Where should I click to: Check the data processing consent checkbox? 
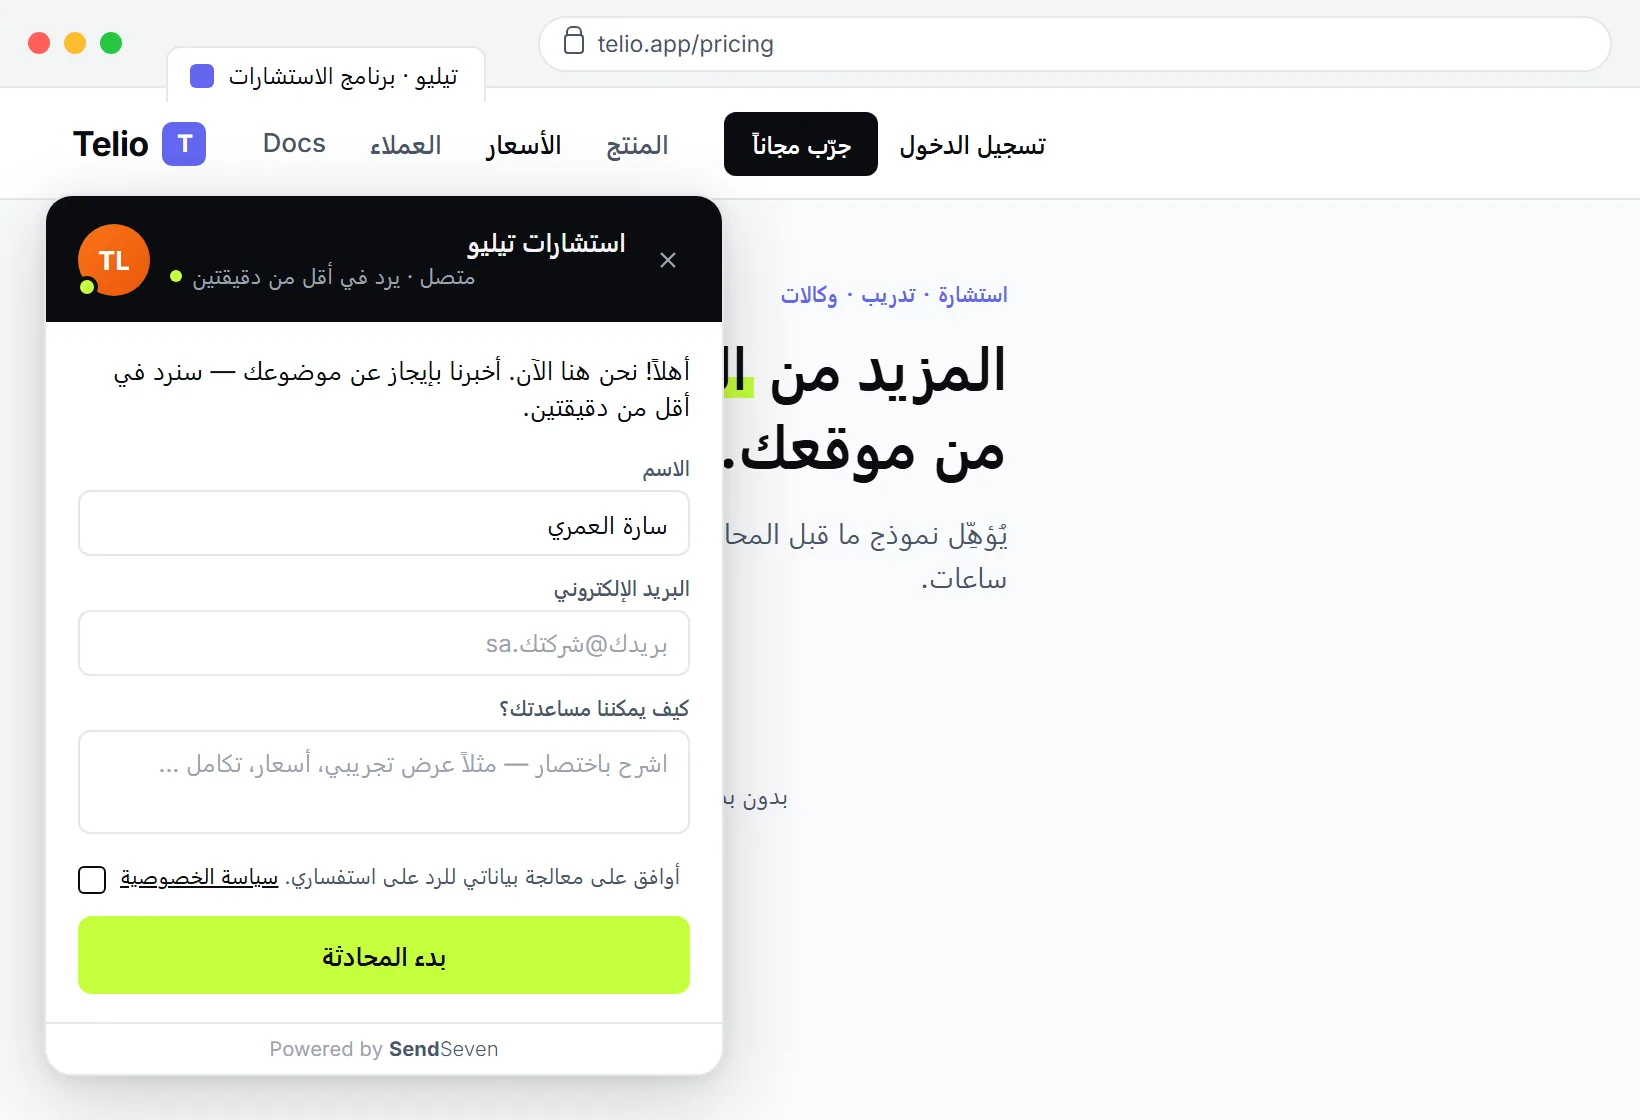tap(92, 880)
